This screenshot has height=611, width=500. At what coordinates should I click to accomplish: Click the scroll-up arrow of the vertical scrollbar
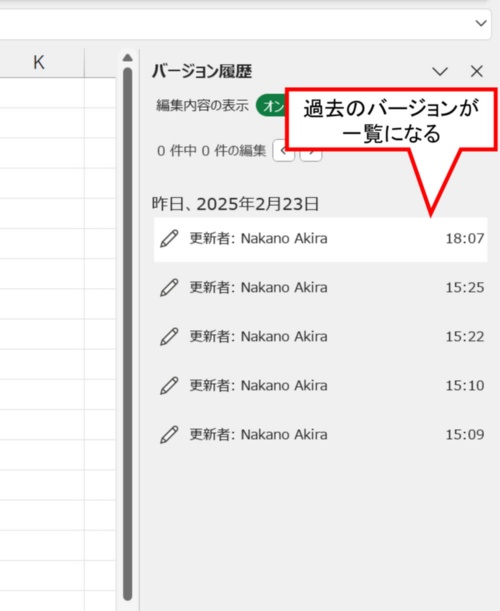tap(127, 58)
